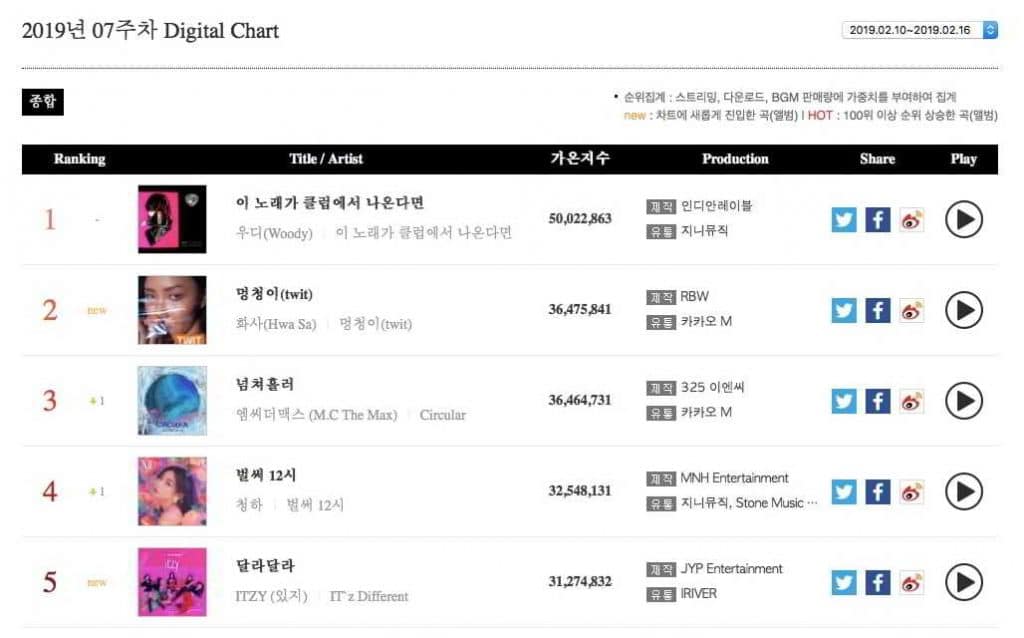Open the 넘쳐흘러 album cover thumbnail
Viewport: 1024px width, 638px height.
point(172,401)
